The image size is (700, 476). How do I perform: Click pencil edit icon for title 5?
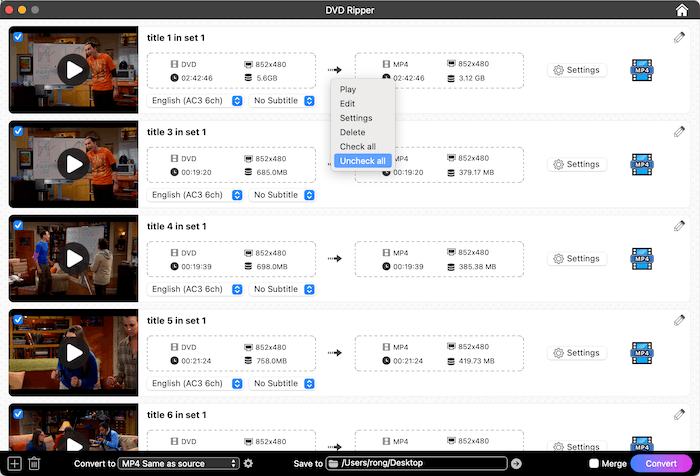tap(680, 320)
